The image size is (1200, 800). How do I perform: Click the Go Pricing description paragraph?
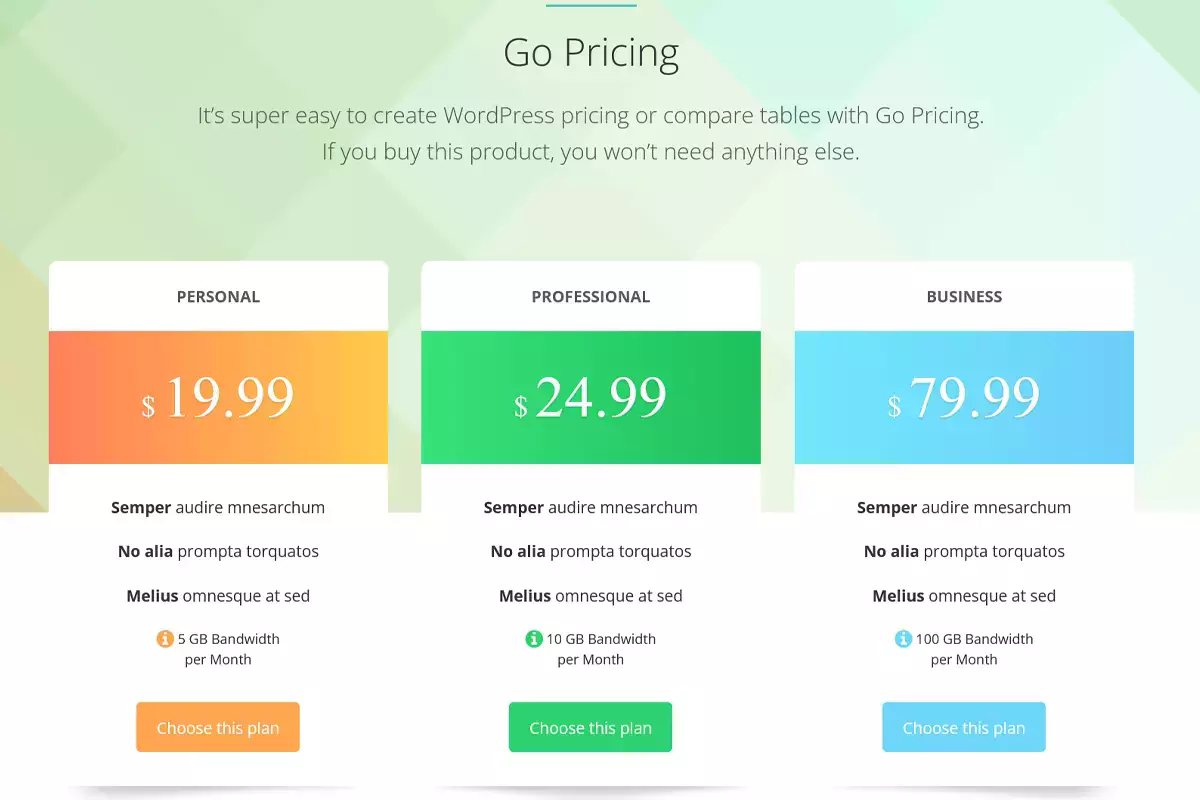click(591, 134)
